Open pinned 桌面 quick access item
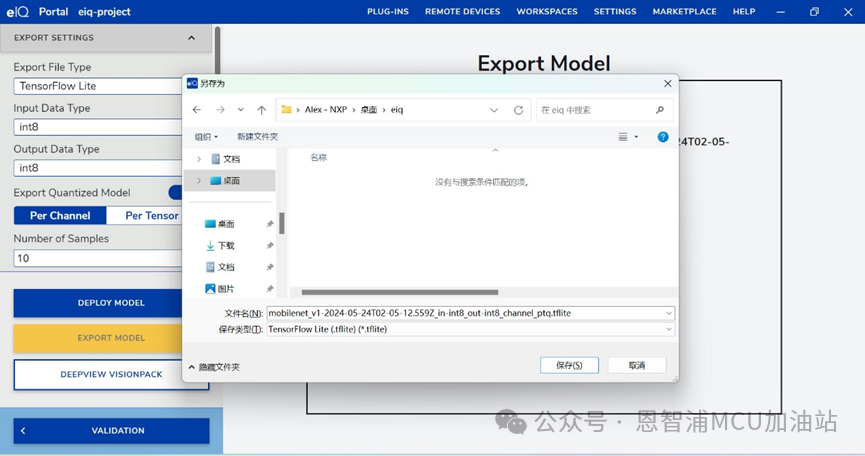865x456 pixels. (x=226, y=224)
